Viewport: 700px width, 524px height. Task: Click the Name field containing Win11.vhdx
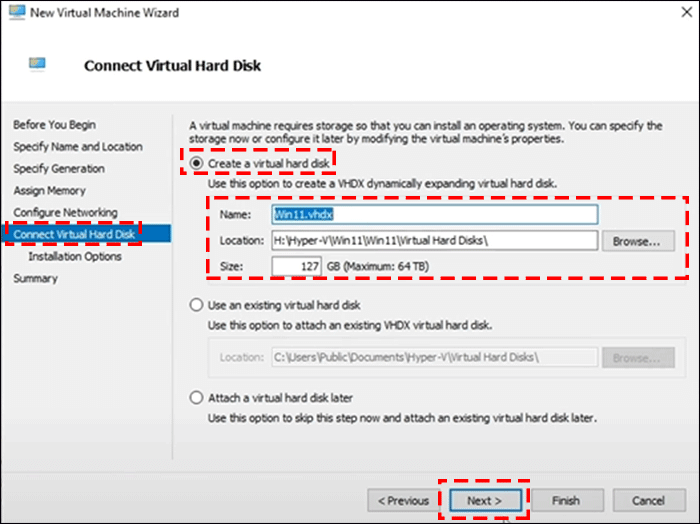pos(434,214)
